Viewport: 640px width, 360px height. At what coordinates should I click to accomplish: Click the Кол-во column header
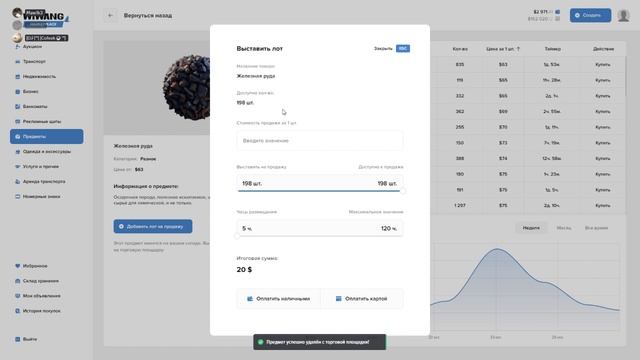tap(460, 49)
